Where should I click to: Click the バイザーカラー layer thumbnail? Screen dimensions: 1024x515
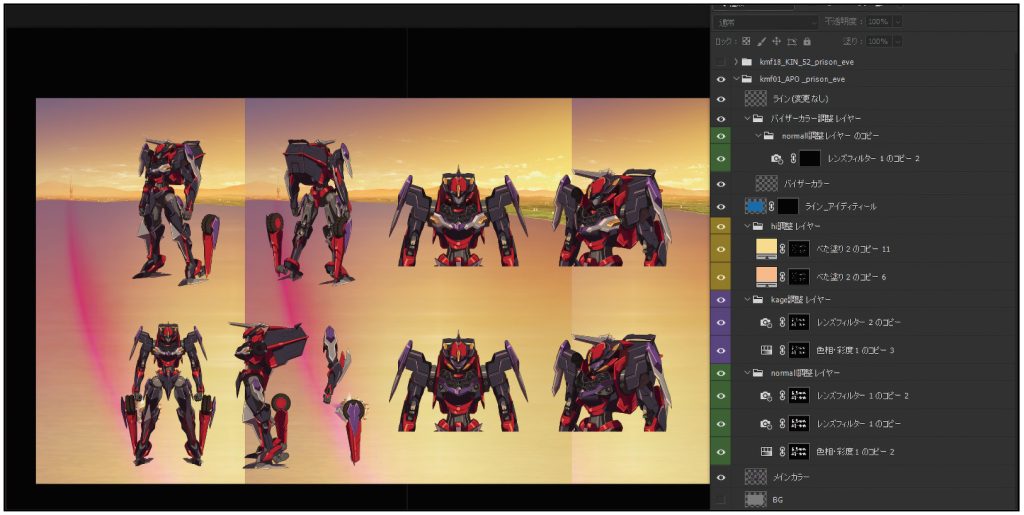point(767,183)
